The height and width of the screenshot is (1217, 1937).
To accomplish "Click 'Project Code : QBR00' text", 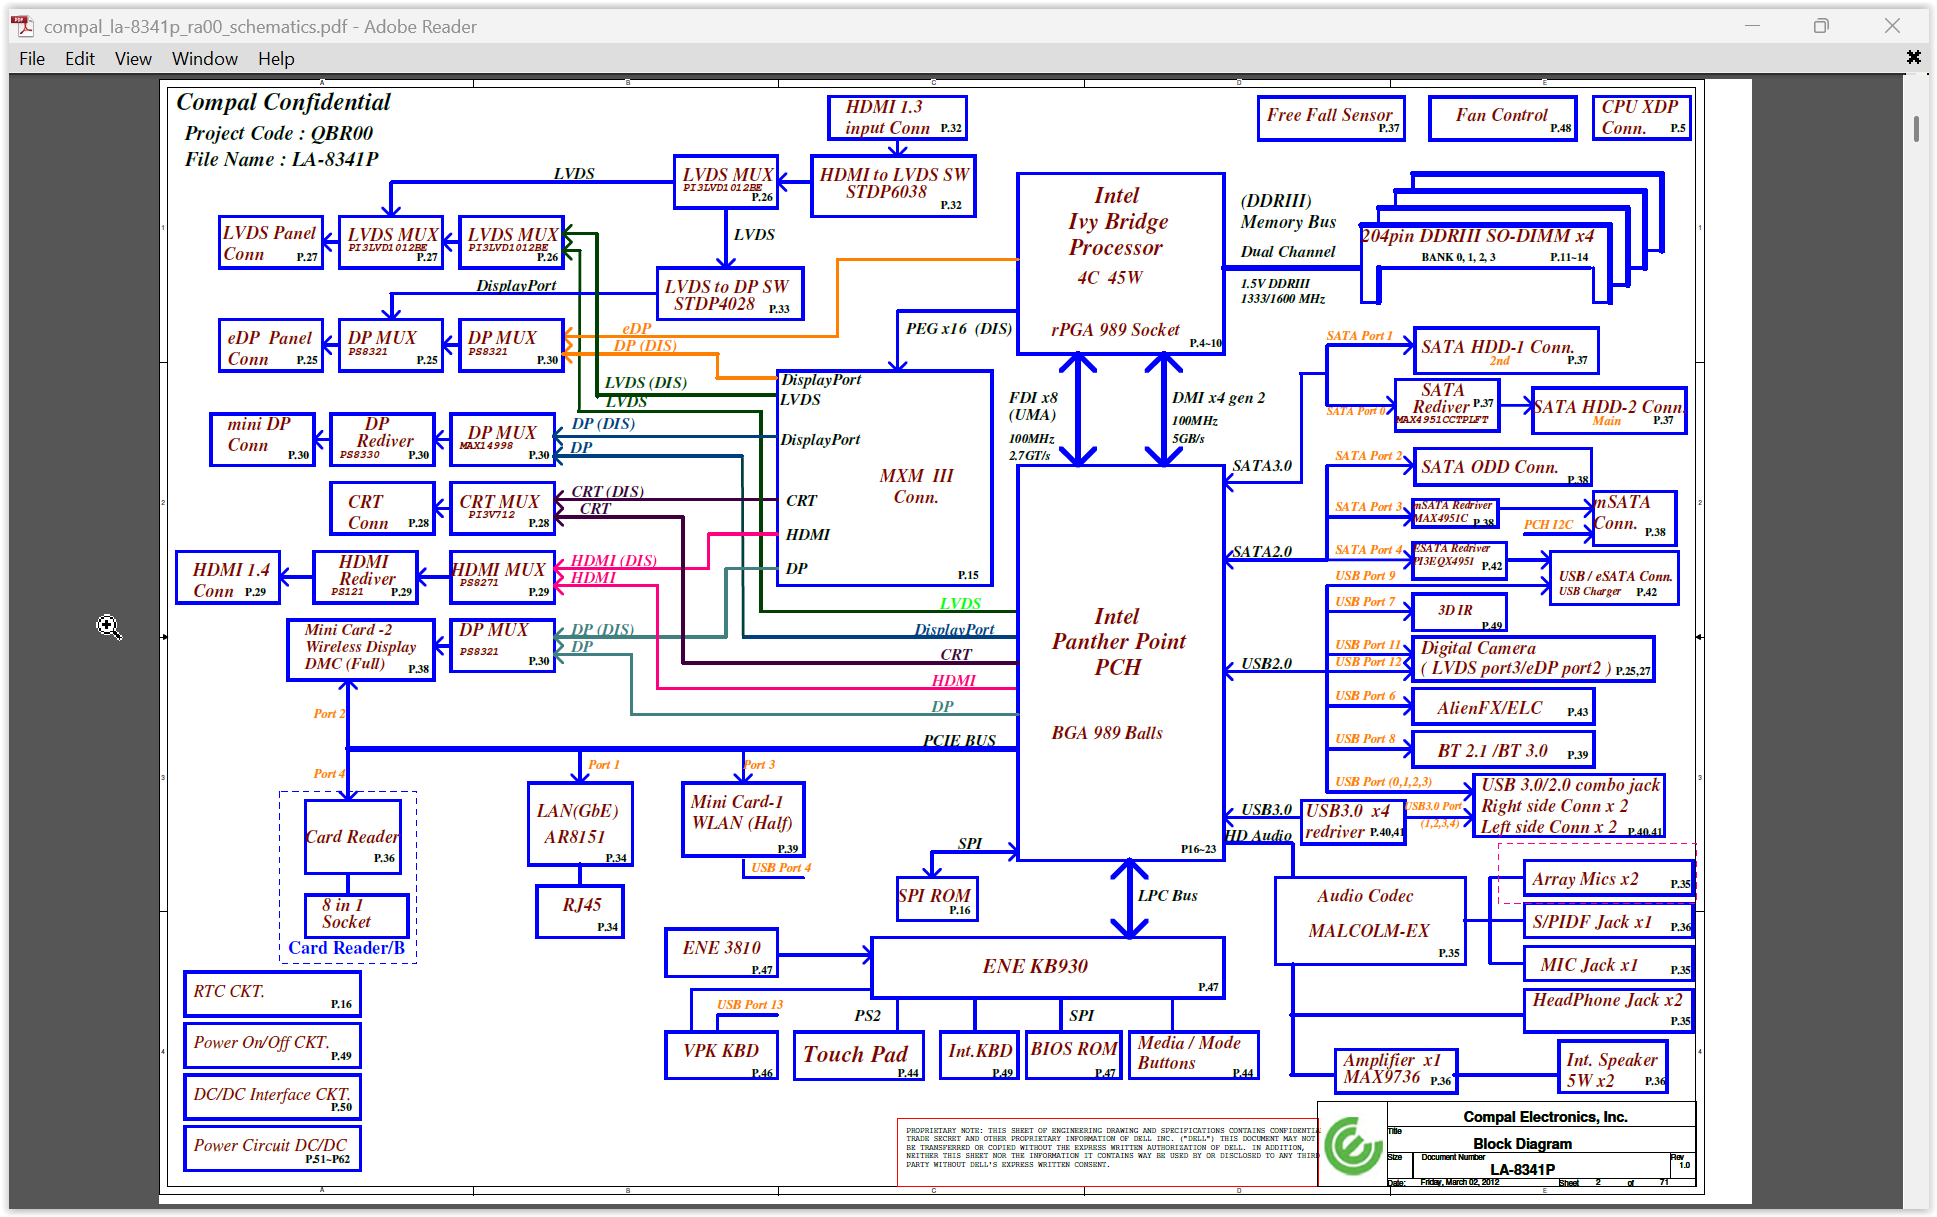I will pyautogui.click(x=278, y=133).
